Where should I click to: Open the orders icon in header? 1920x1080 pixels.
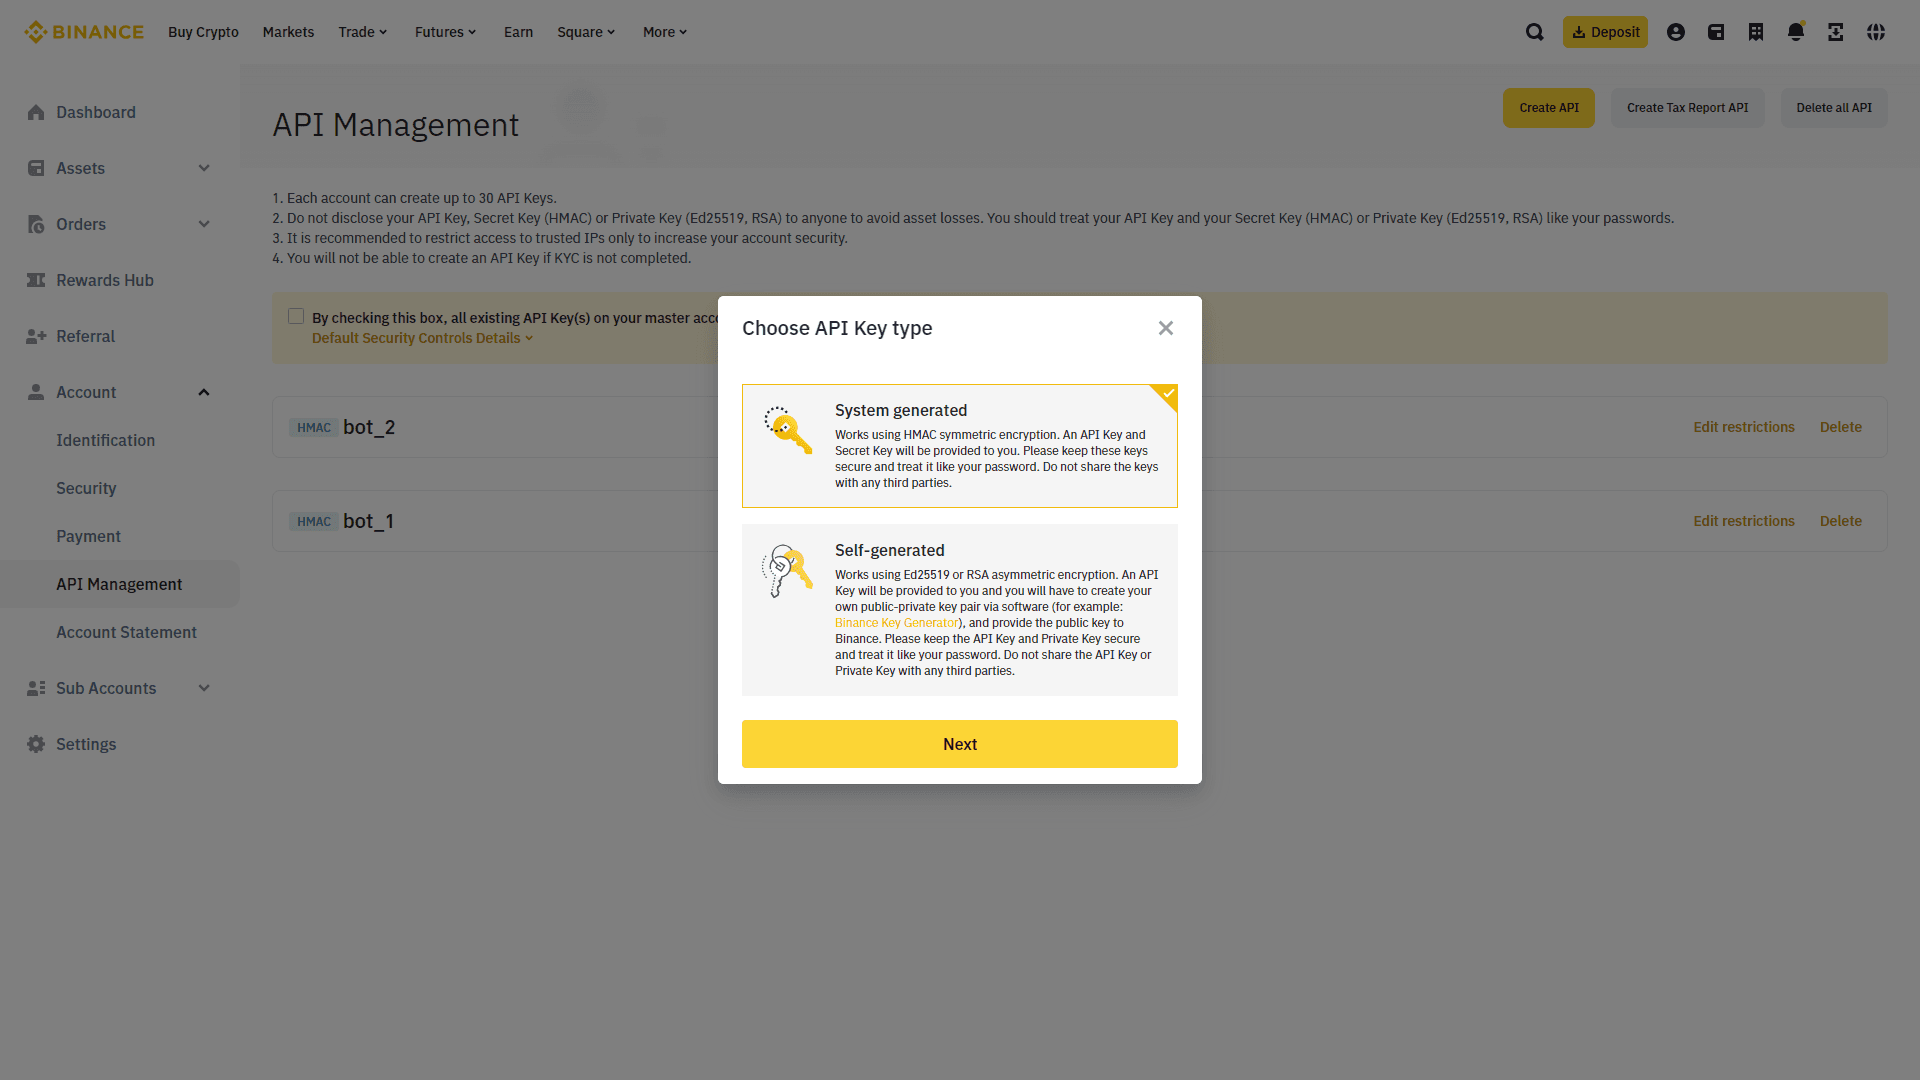click(x=1756, y=32)
